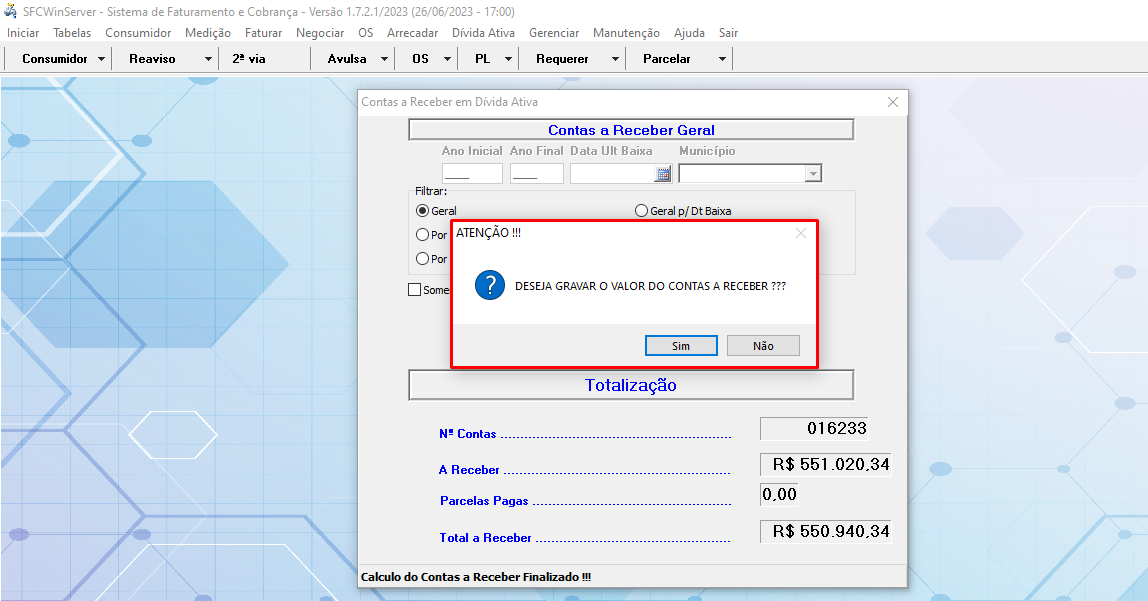Click the Ano Final input field
Screen dimensions: 1148x601
[537, 174]
